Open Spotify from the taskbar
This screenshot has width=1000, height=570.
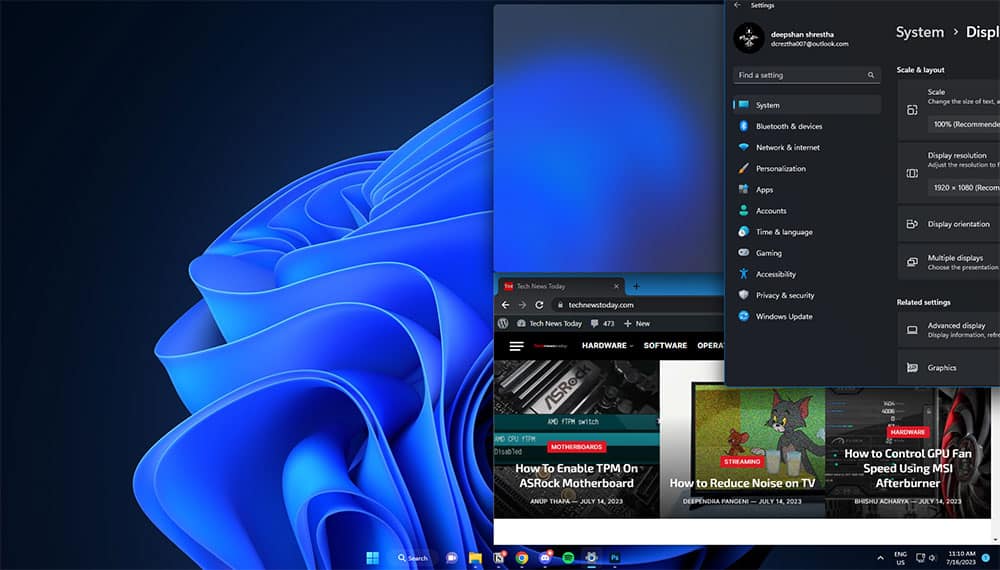point(568,558)
